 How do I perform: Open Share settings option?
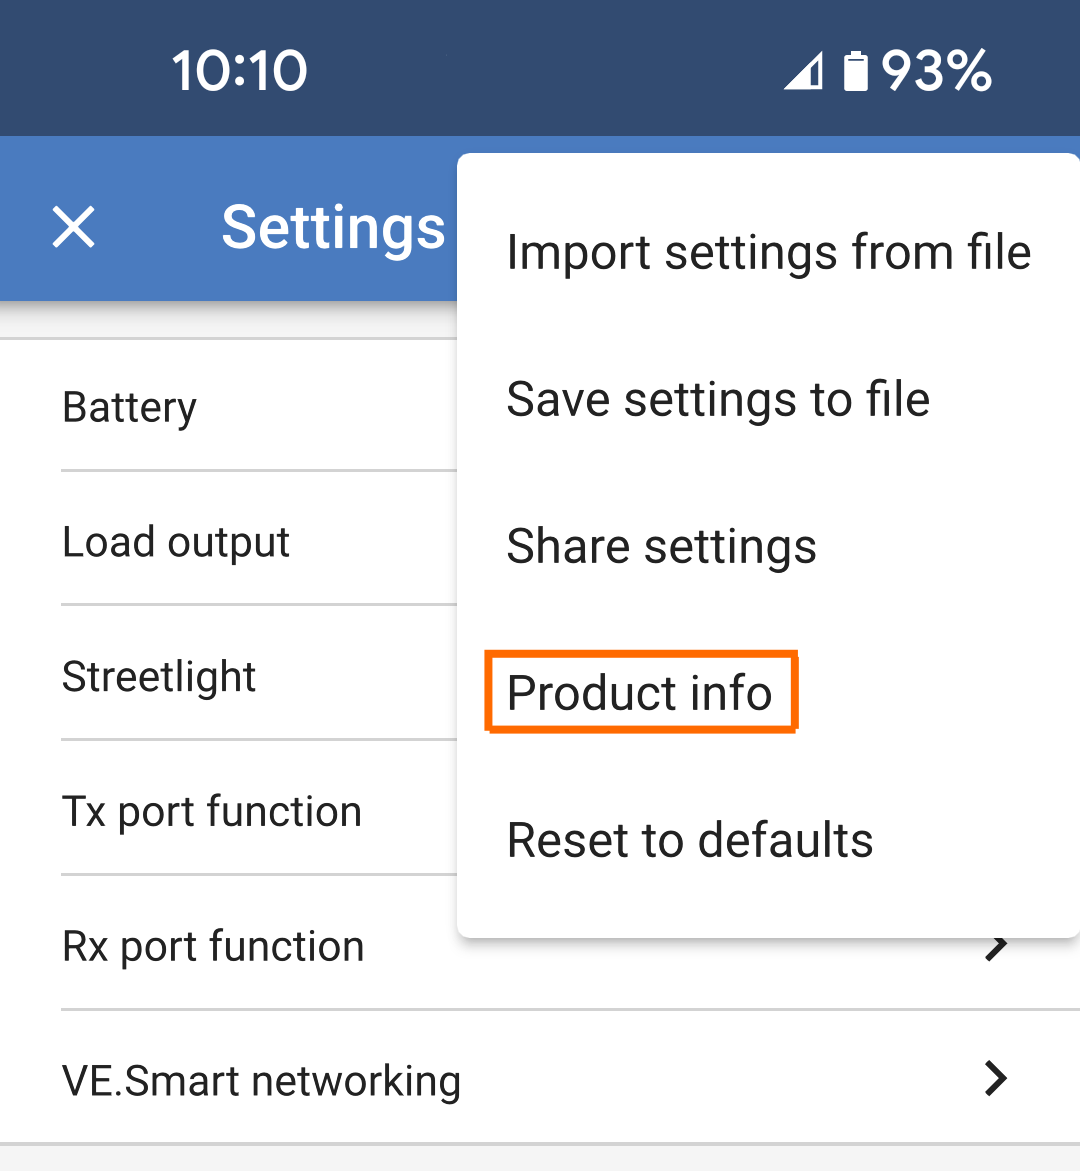pyautogui.click(x=661, y=546)
